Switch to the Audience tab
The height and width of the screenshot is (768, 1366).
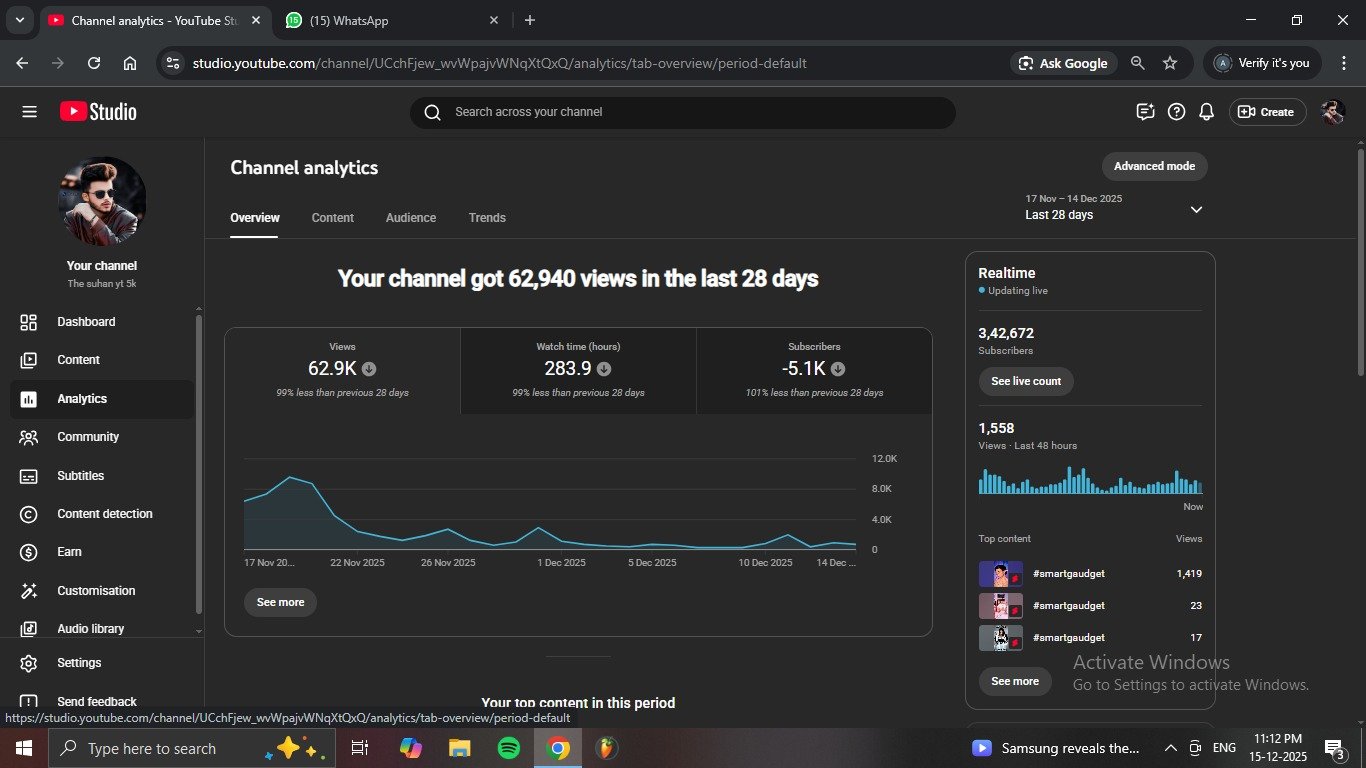point(410,218)
